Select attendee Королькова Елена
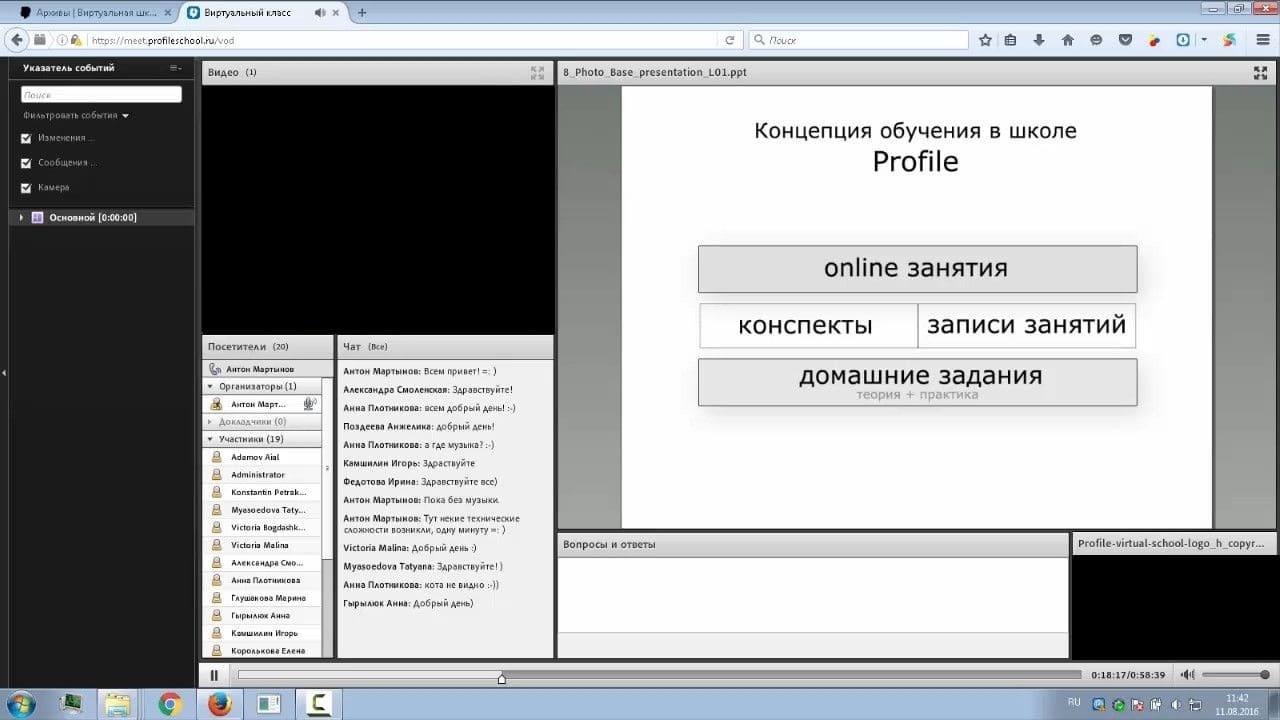 tap(262, 651)
